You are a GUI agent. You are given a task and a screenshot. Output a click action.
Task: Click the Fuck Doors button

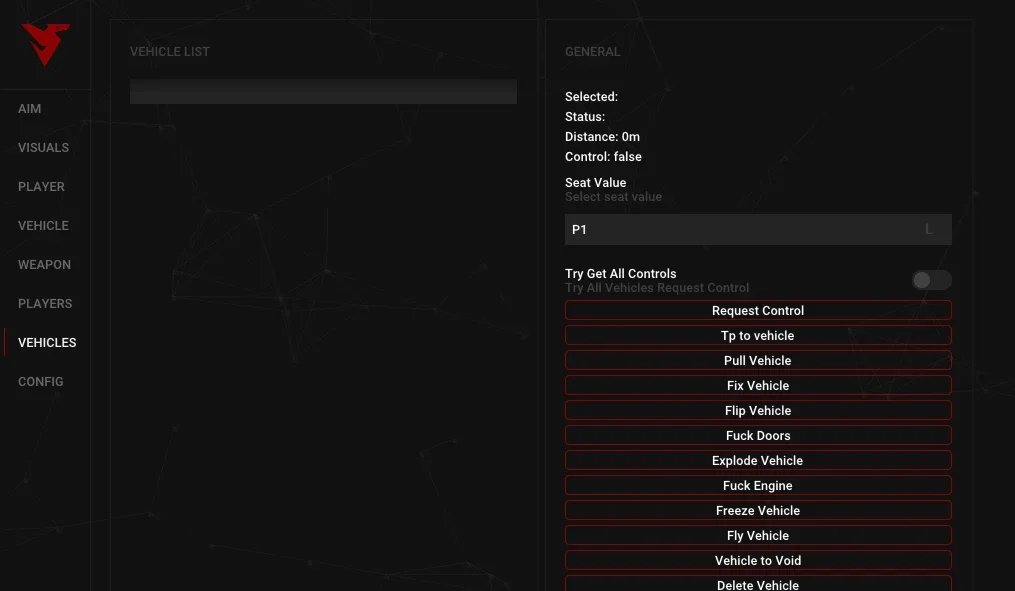(758, 435)
